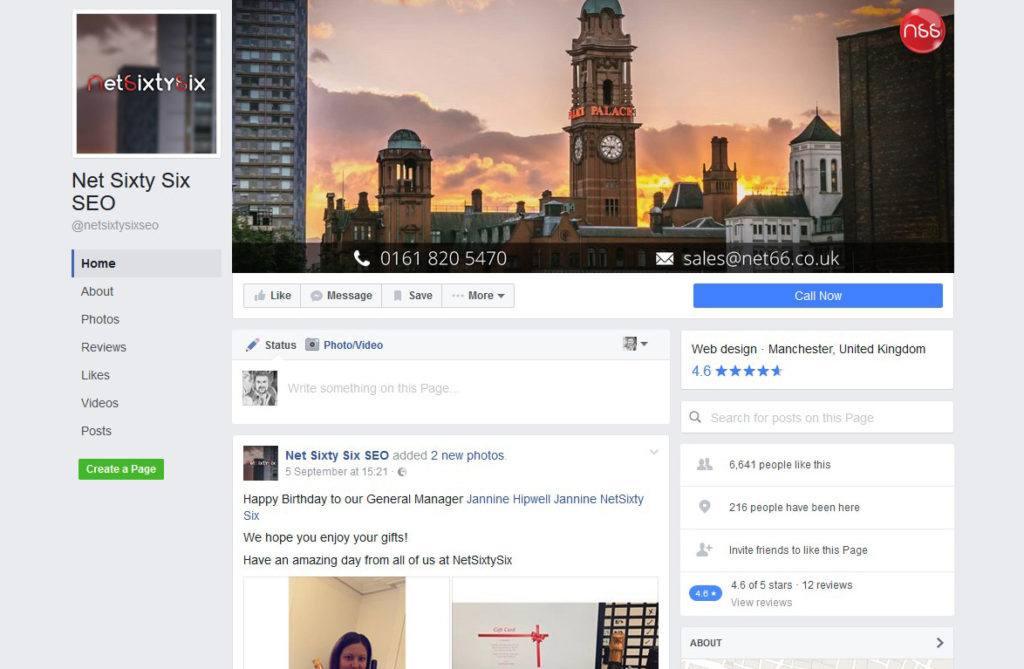Click '6,641 people like this'
This screenshot has width=1024, height=669.
pos(780,465)
